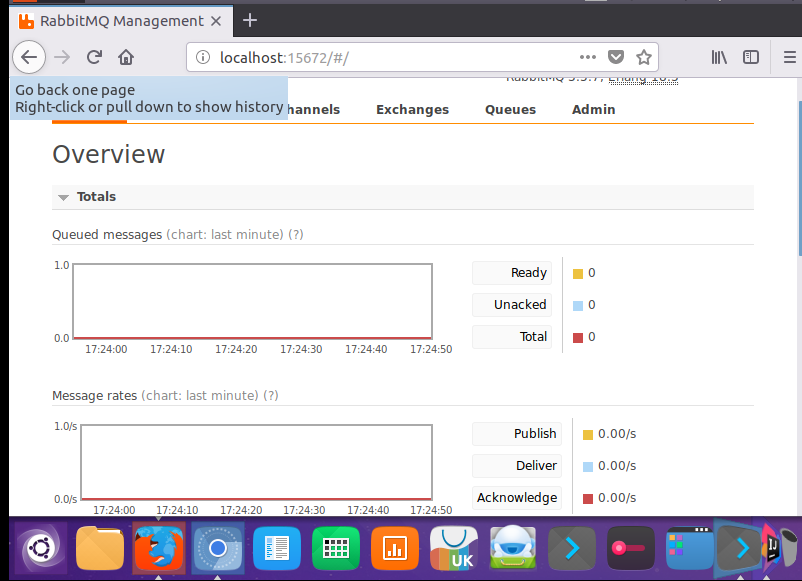This screenshot has height=581, width=802.
Task: Click the red Acknowledge color swatch
Action: coord(588,499)
